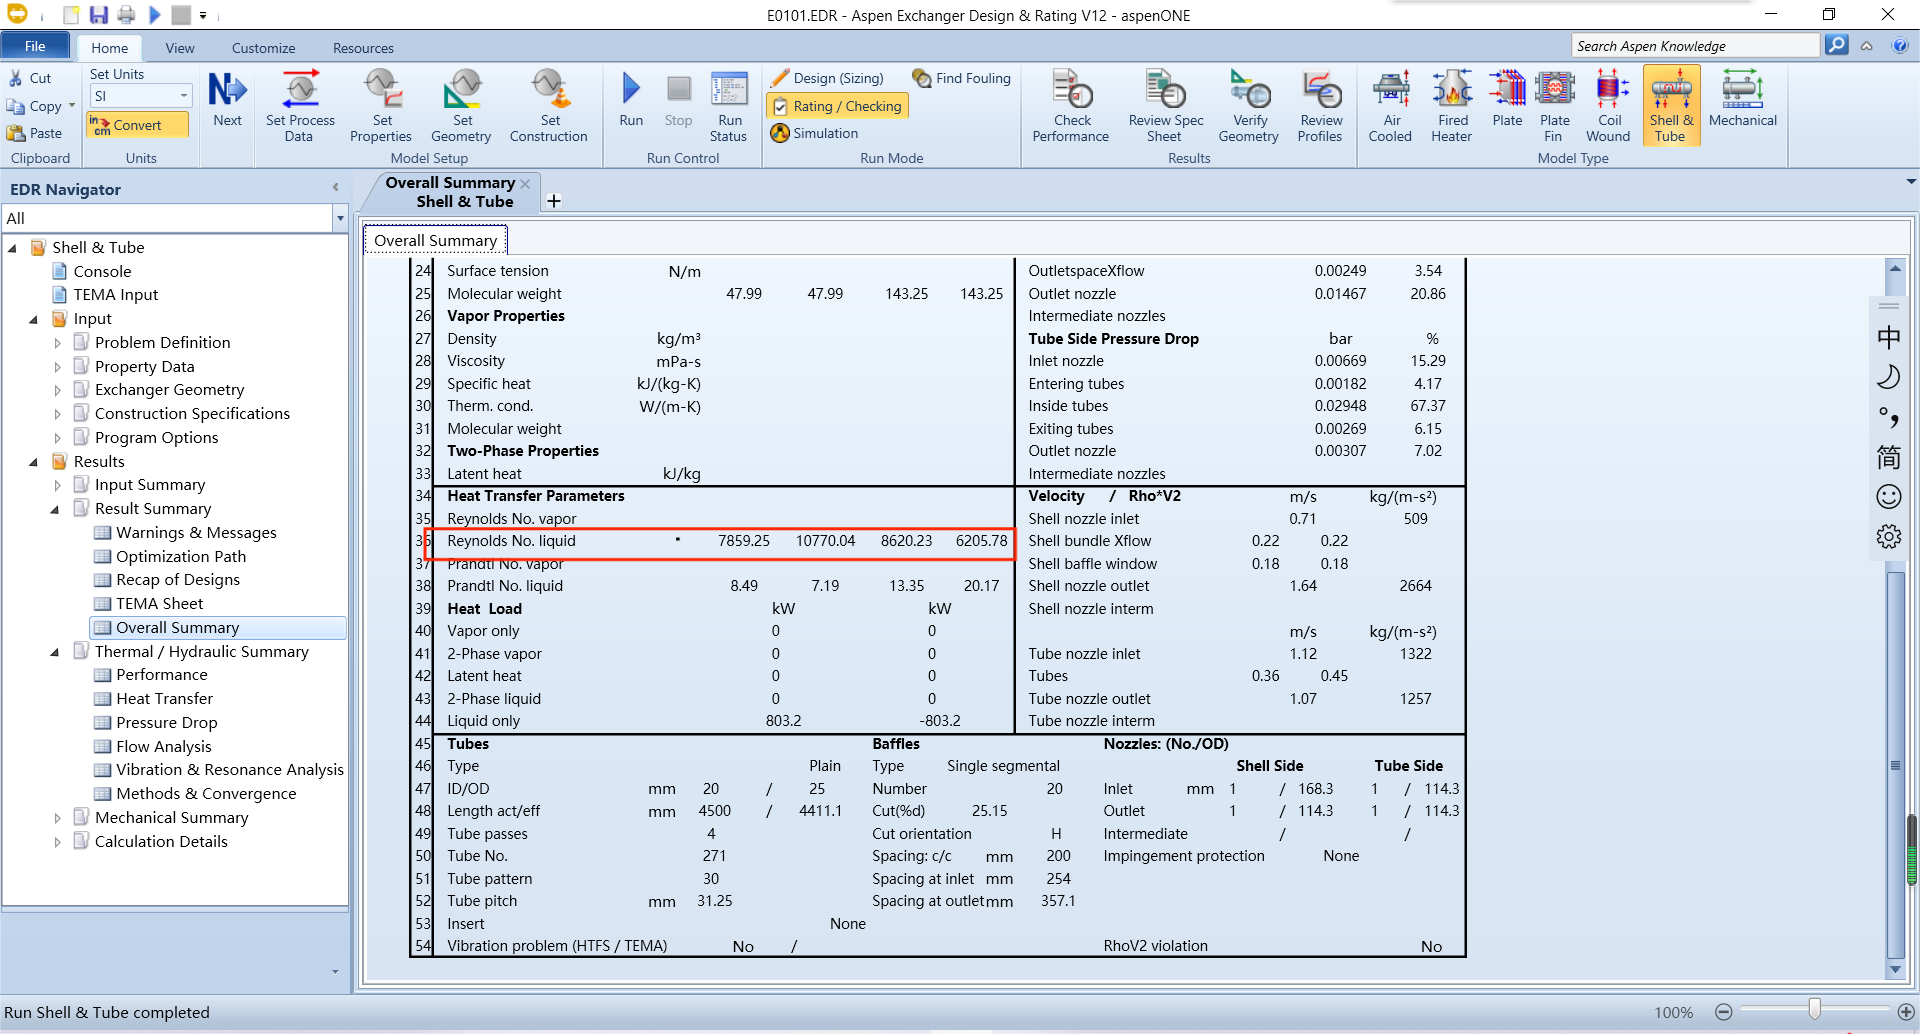Open the Copy dropdown arrow
1920x1034 pixels.
72,106
